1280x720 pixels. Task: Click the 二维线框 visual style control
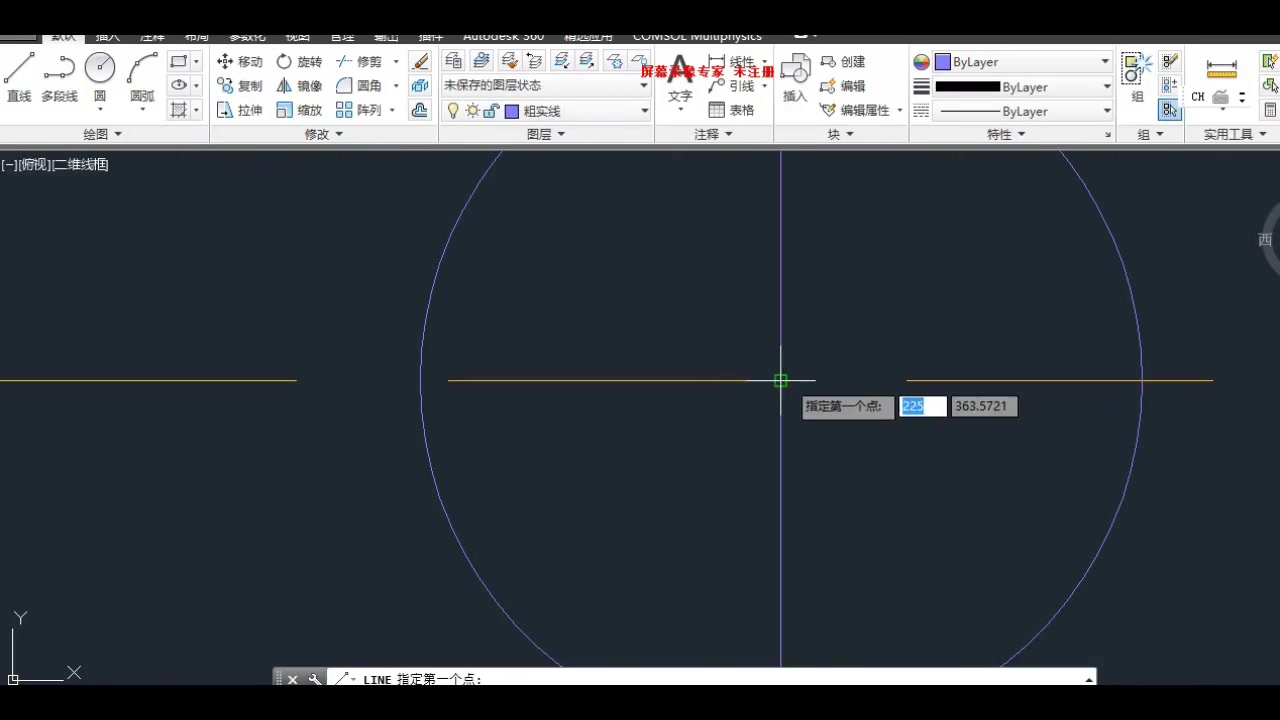click(80, 165)
